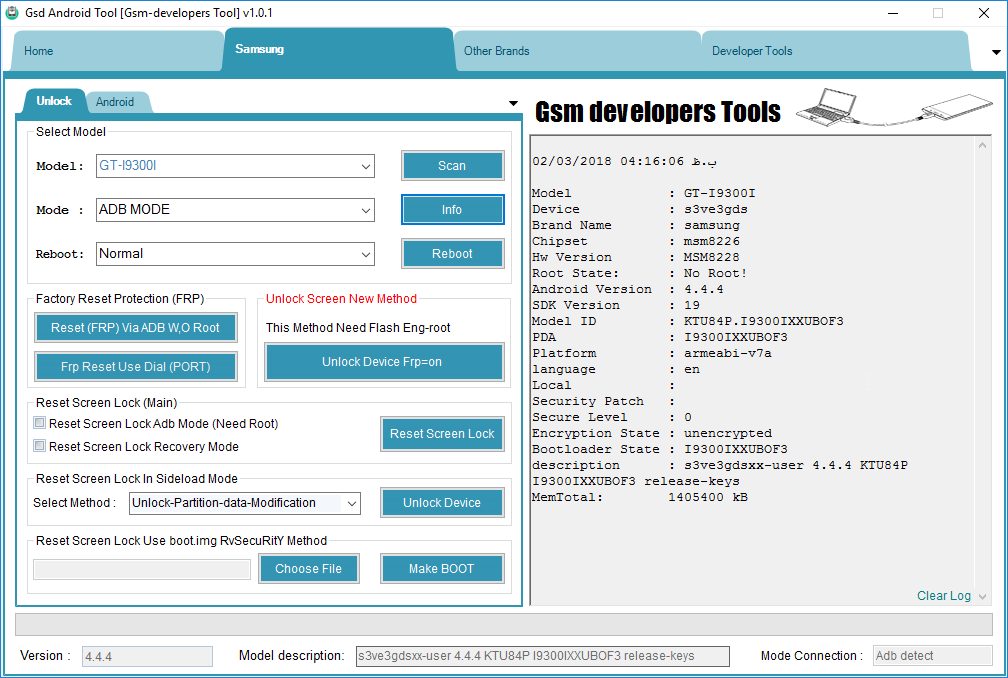Click the Reset Screen Lock button
Image resolution: width=1008 pixels, height=678 pixels.
coord(442,434)
